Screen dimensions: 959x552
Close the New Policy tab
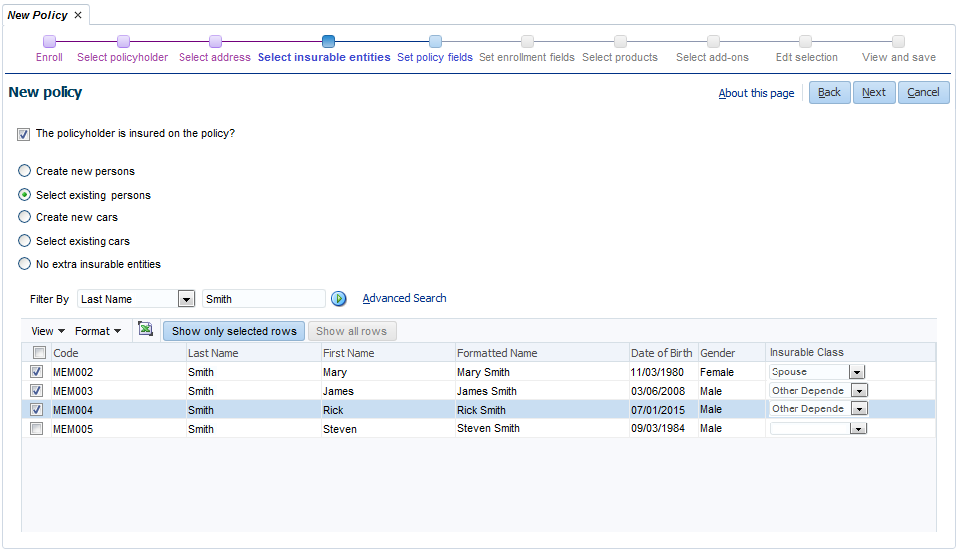(78, 15)
